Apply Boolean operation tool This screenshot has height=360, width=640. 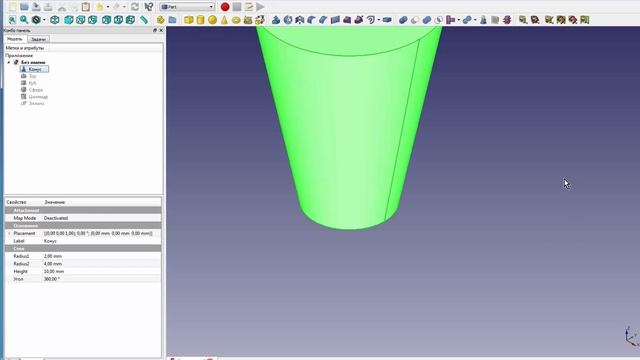pyautogui.click(x=403, y=20)
